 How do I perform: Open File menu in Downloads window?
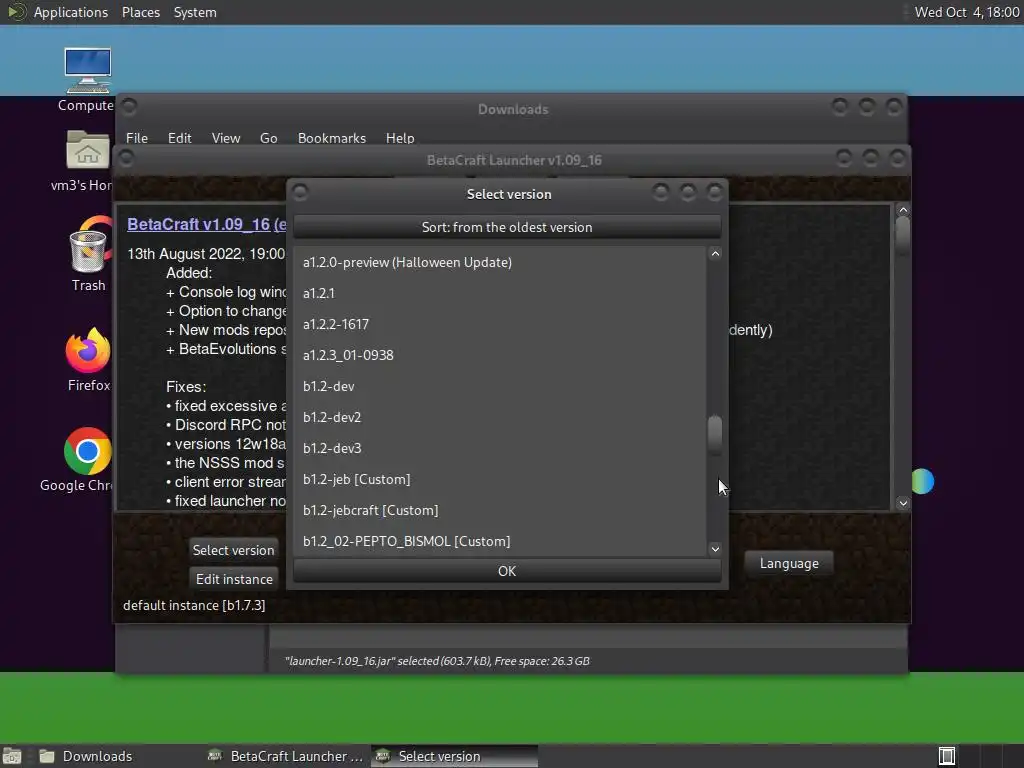tap(136, 138)
